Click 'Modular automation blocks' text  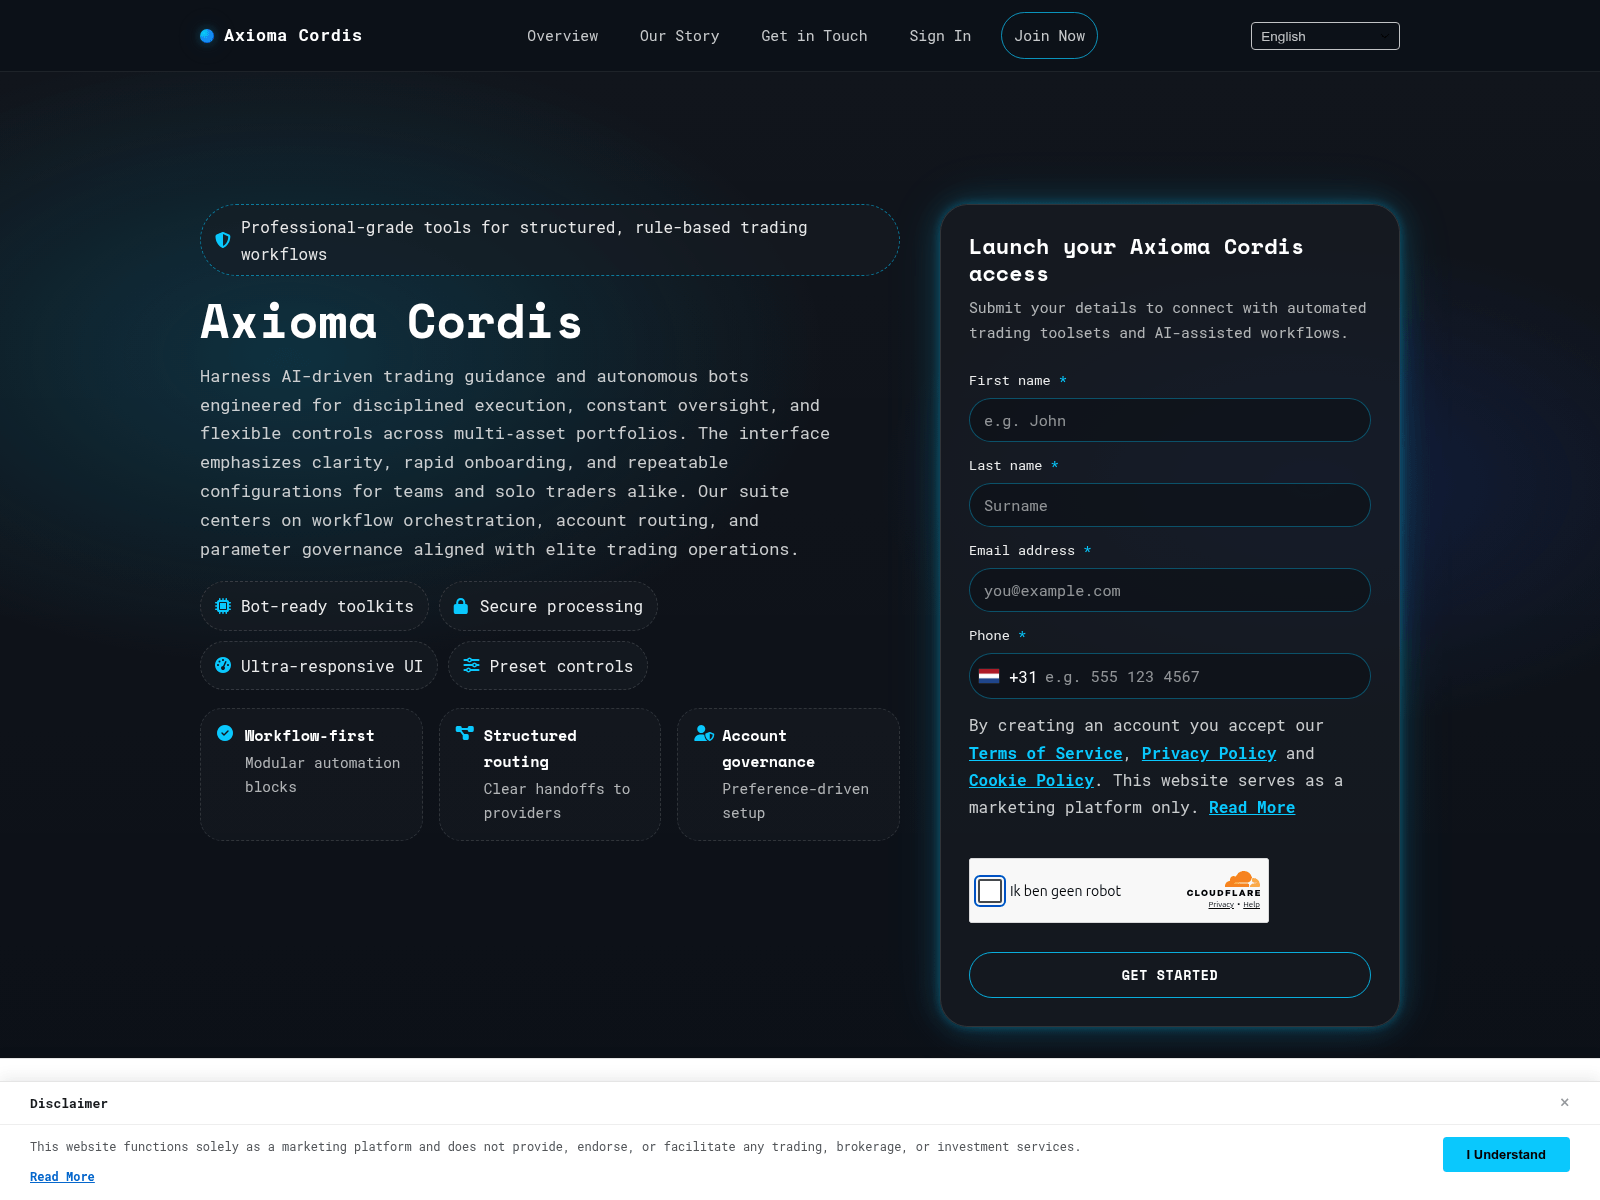[x=322, y=775]
